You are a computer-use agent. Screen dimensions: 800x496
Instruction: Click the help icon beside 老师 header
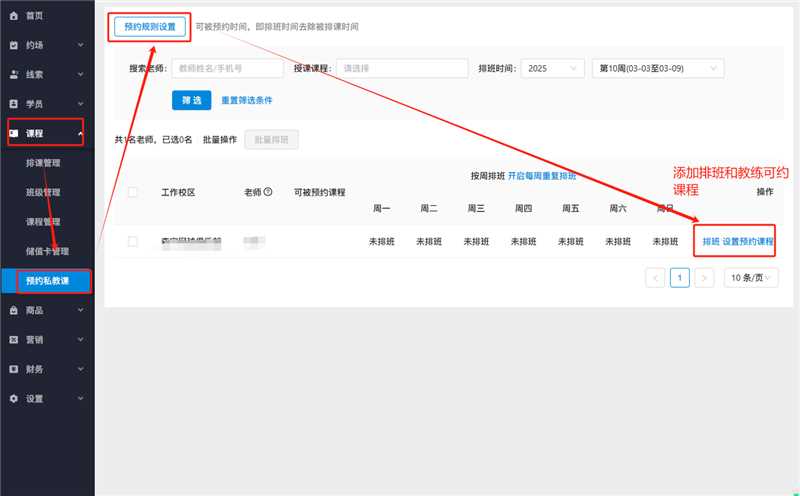[x=268, y=192]
